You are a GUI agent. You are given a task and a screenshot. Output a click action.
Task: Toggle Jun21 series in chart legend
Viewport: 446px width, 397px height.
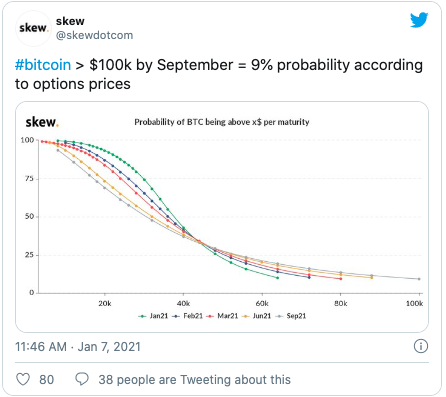pyautogui.click(x=257, y=316)
